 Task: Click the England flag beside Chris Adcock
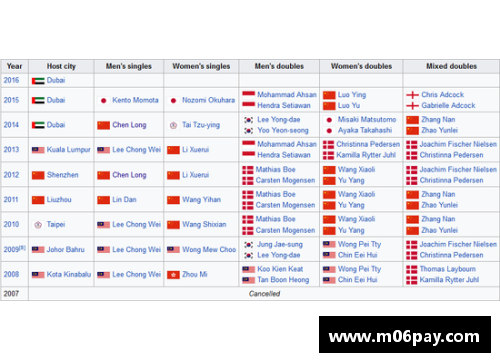click(412, 95)
